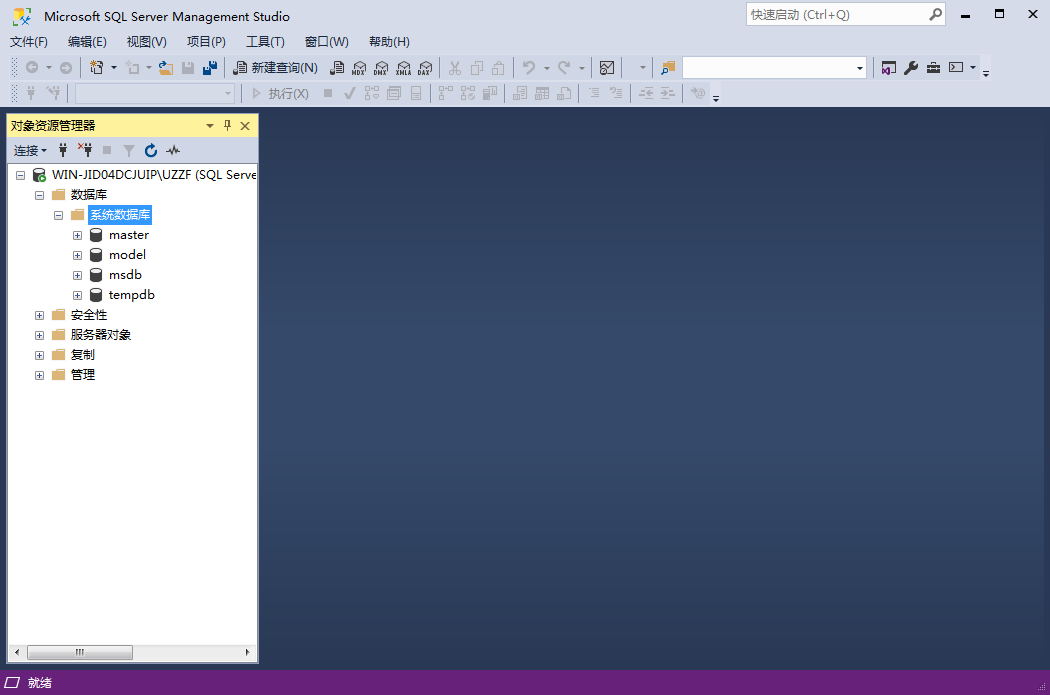Click the New Project icon
The width and height of the screenshot is (1050, 695).
click(96, 68)
